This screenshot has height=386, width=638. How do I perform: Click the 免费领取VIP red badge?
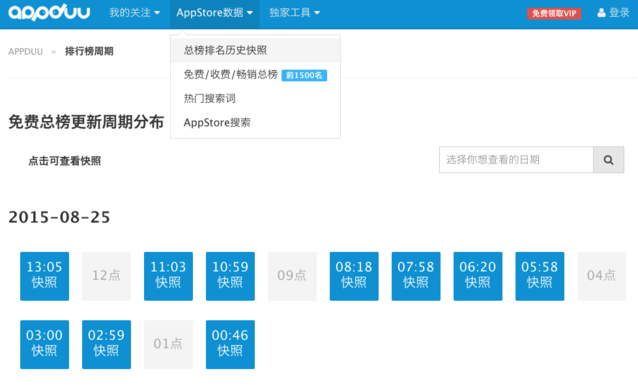click(x=554, y=13)
